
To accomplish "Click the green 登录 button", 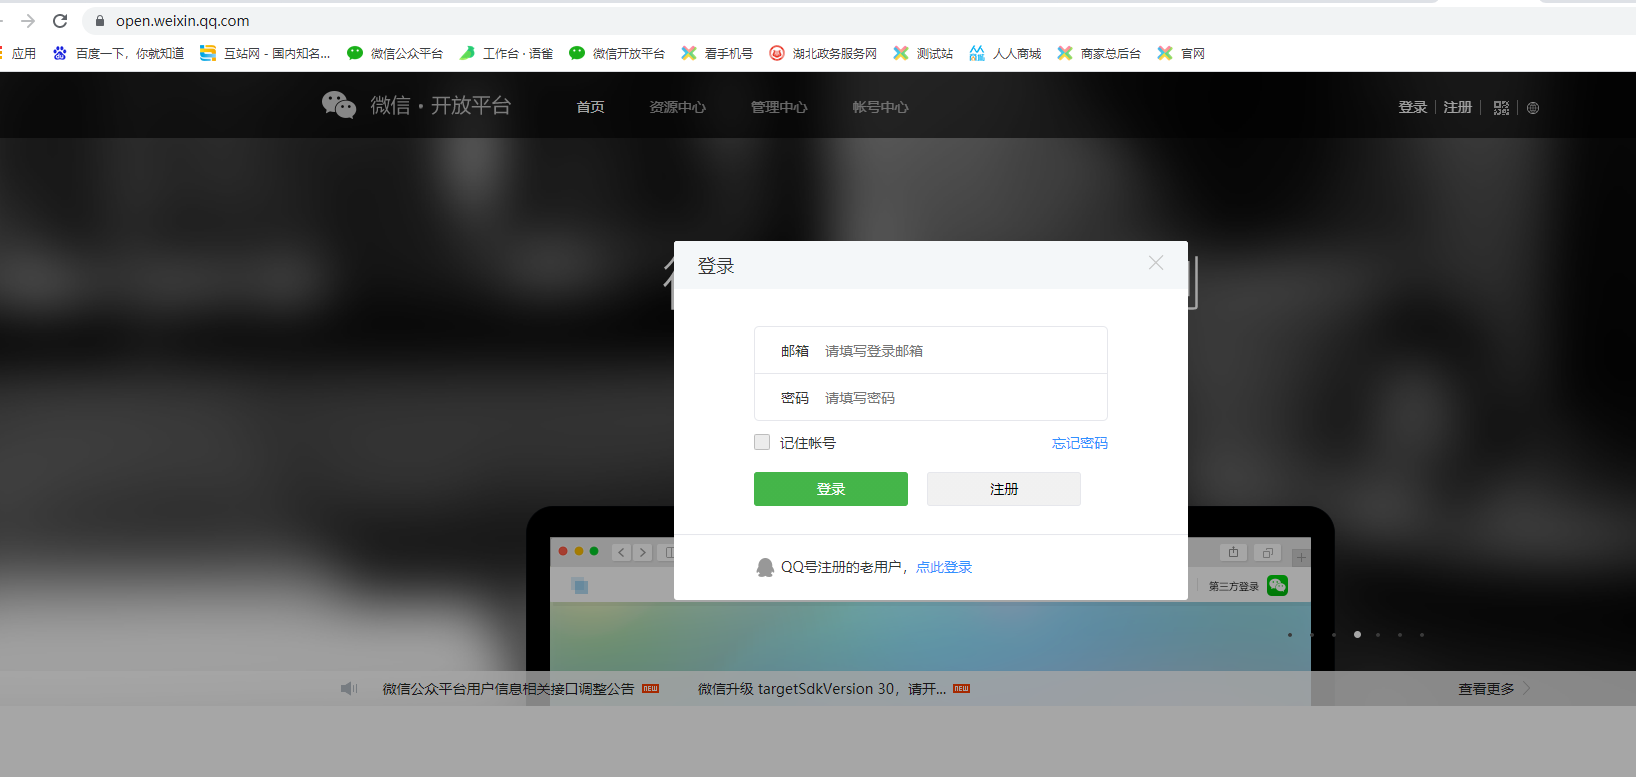I will [831, 489].
